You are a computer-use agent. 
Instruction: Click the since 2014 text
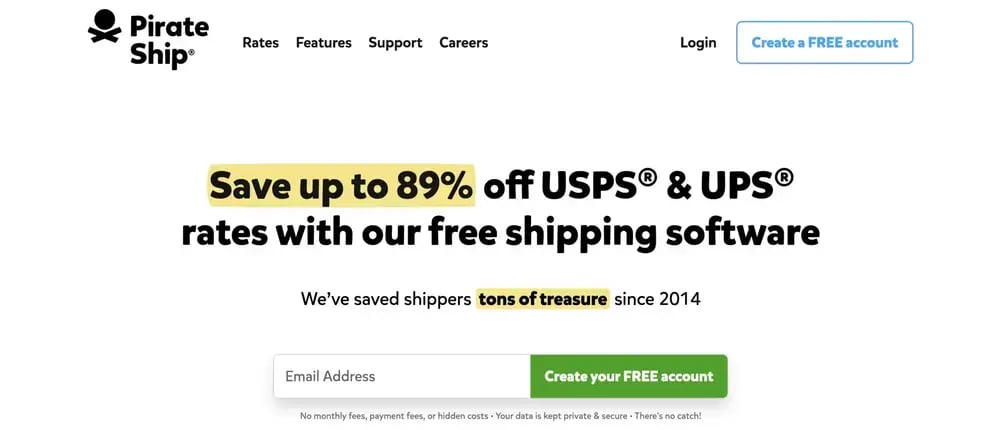click(x=658, y=299)
